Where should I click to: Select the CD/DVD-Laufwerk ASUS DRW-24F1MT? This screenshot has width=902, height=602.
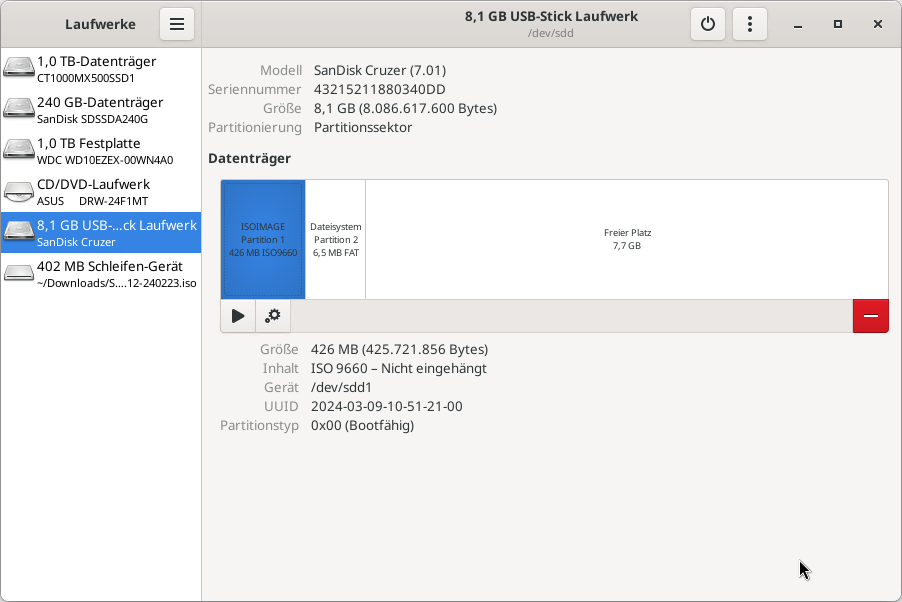click(101, 192)
